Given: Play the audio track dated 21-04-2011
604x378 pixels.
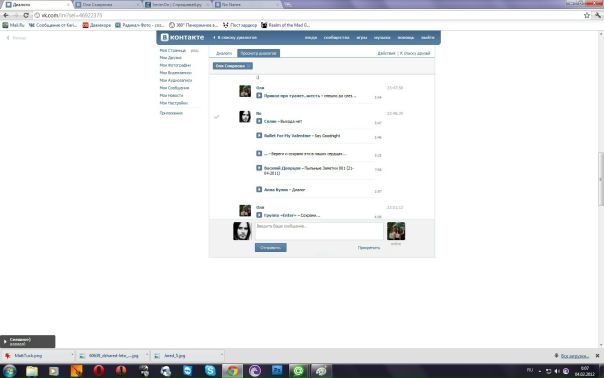Looking at the screenshot, I should coord(259,168).
